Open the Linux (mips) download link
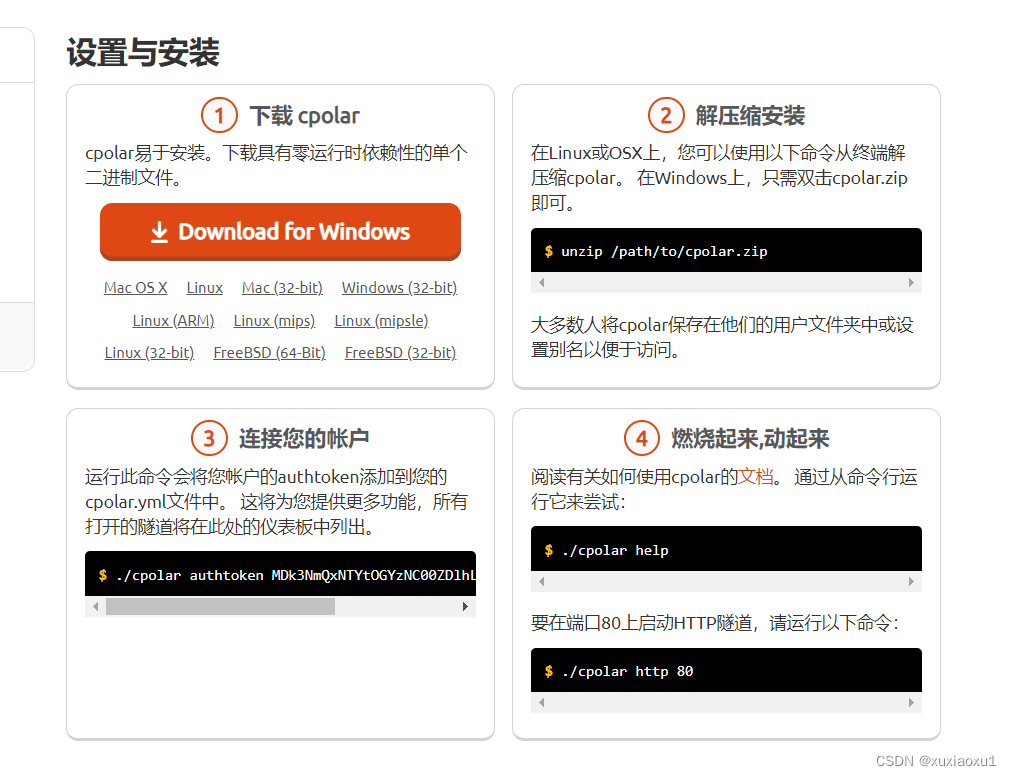This screenshot has width=1012, height=776. point(274,321)
